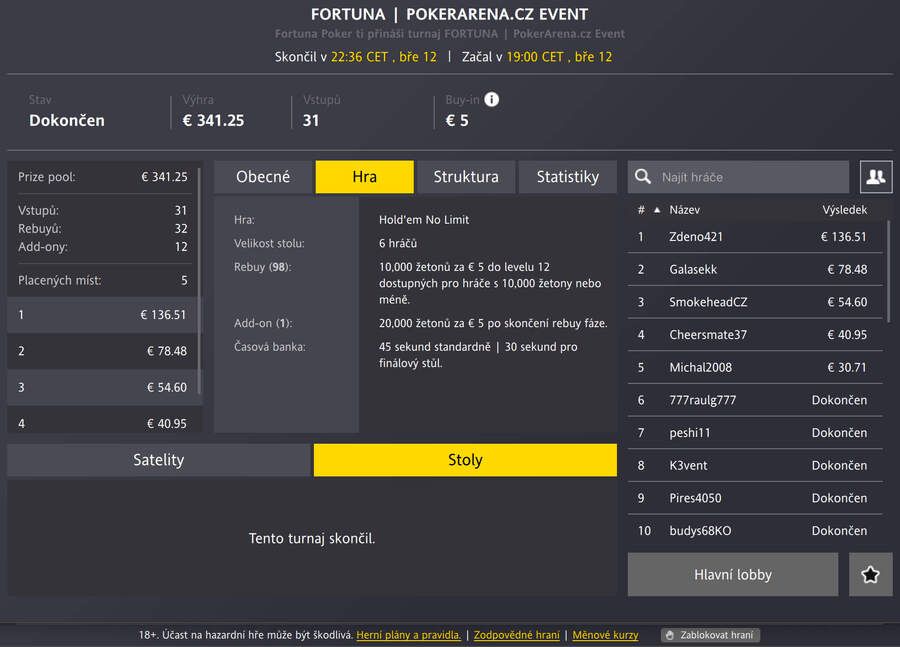900x647 pixels.
Task: Add tournament to favorites with star icon
Action: [x=870, y=574]
